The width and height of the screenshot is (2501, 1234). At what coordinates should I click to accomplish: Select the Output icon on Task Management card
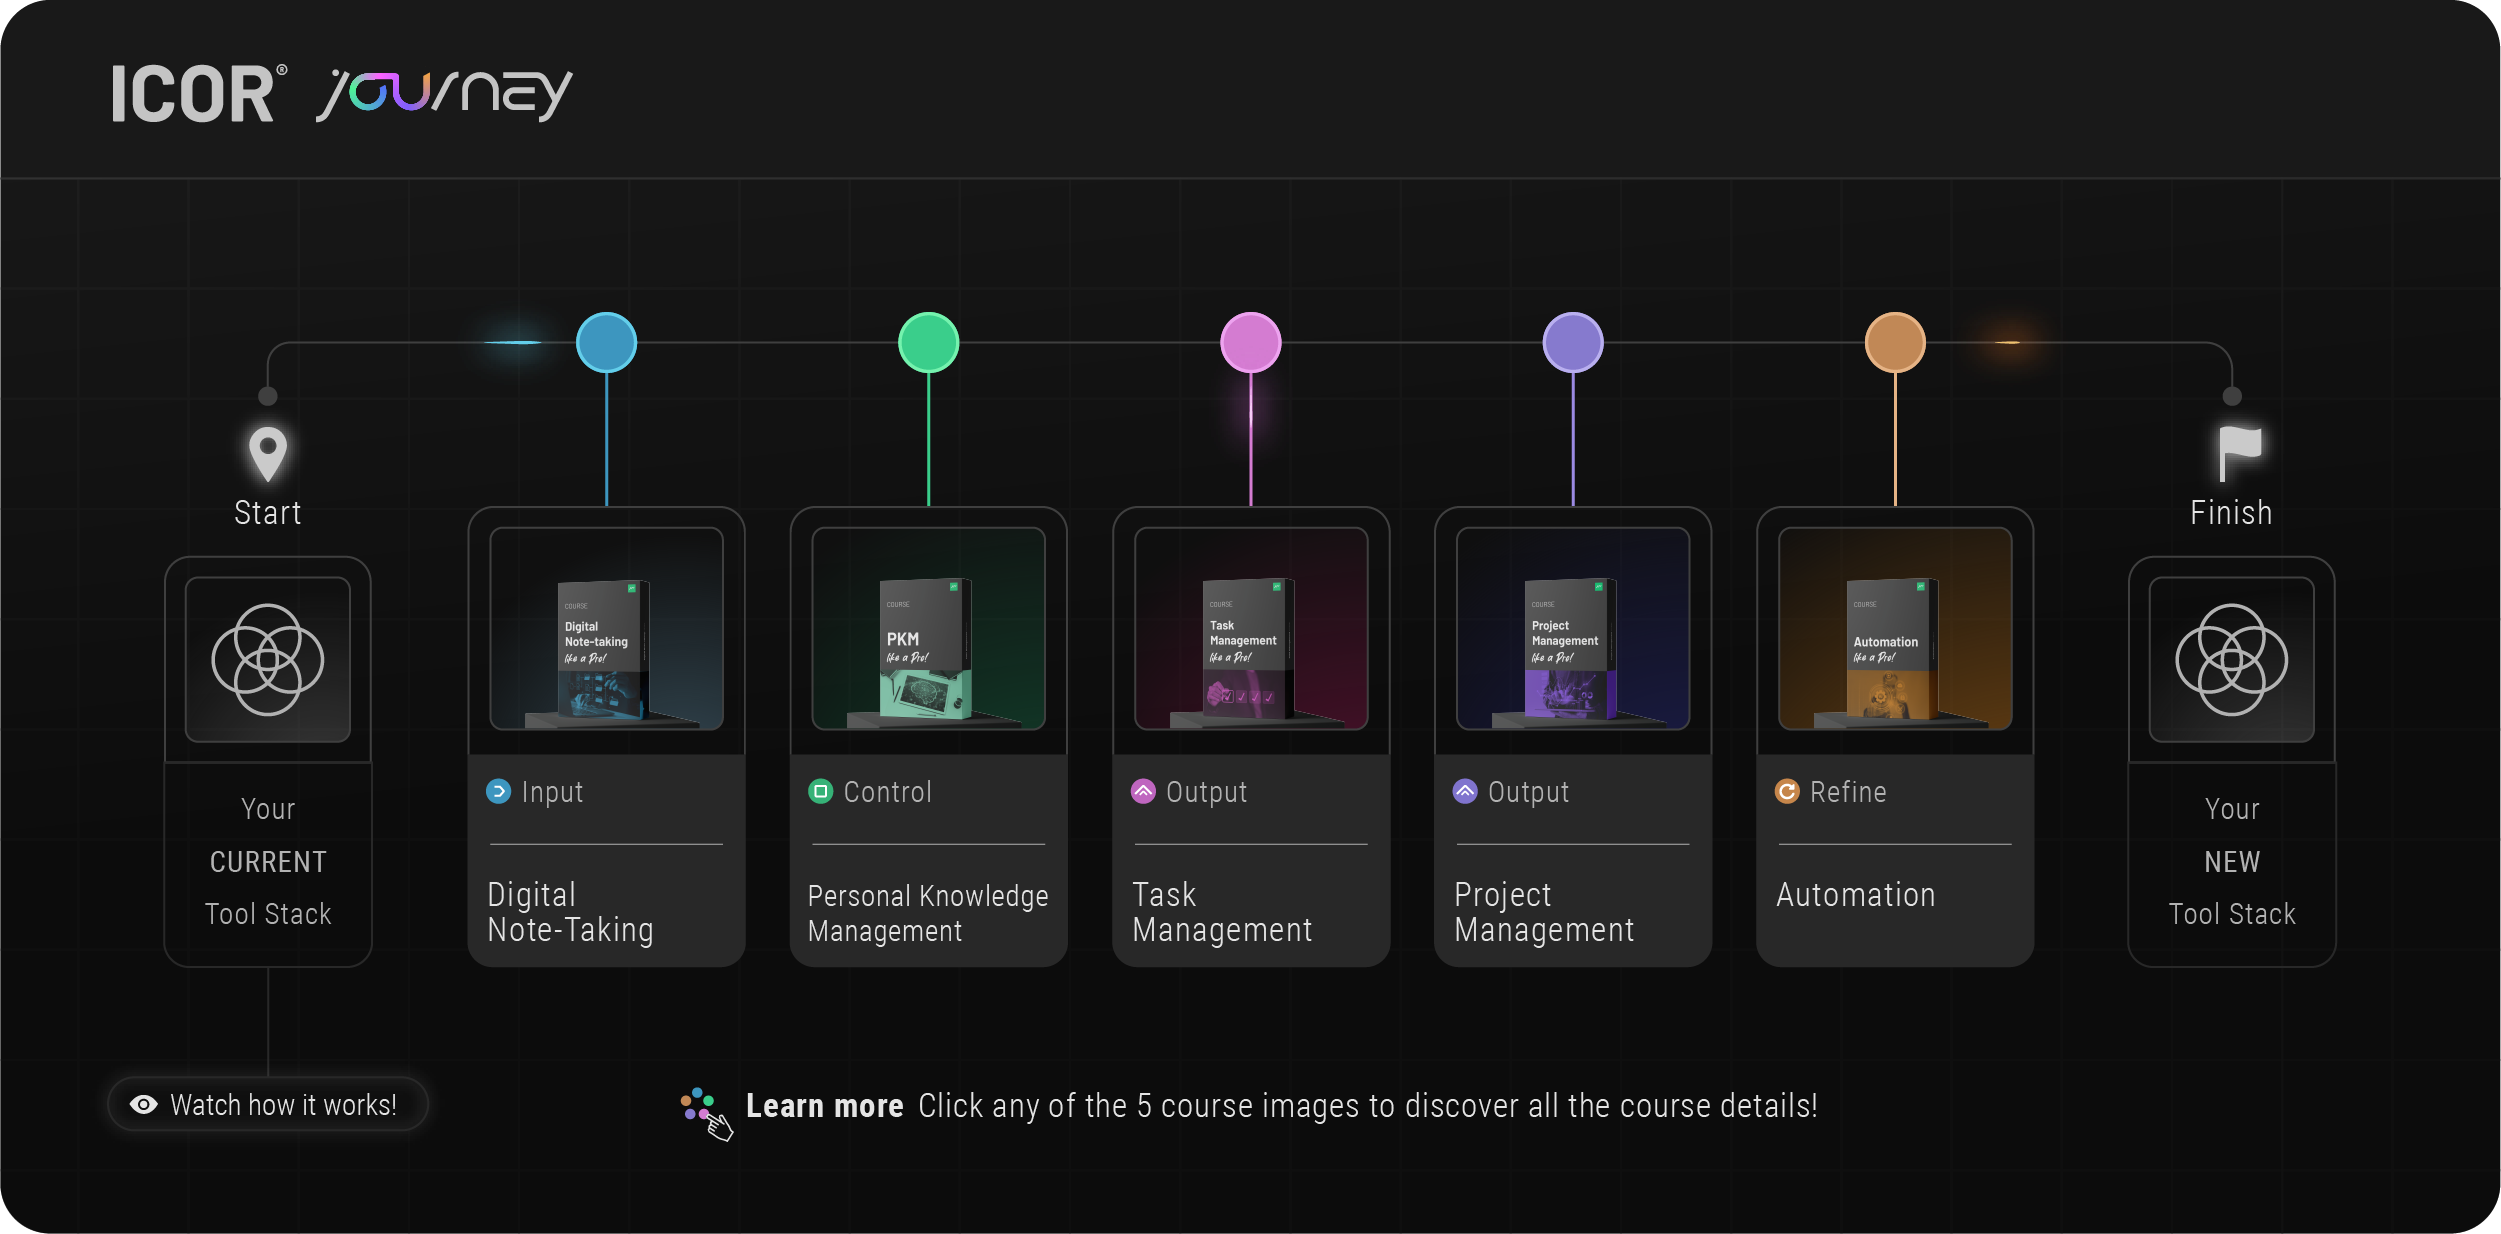click(1143, 791)
